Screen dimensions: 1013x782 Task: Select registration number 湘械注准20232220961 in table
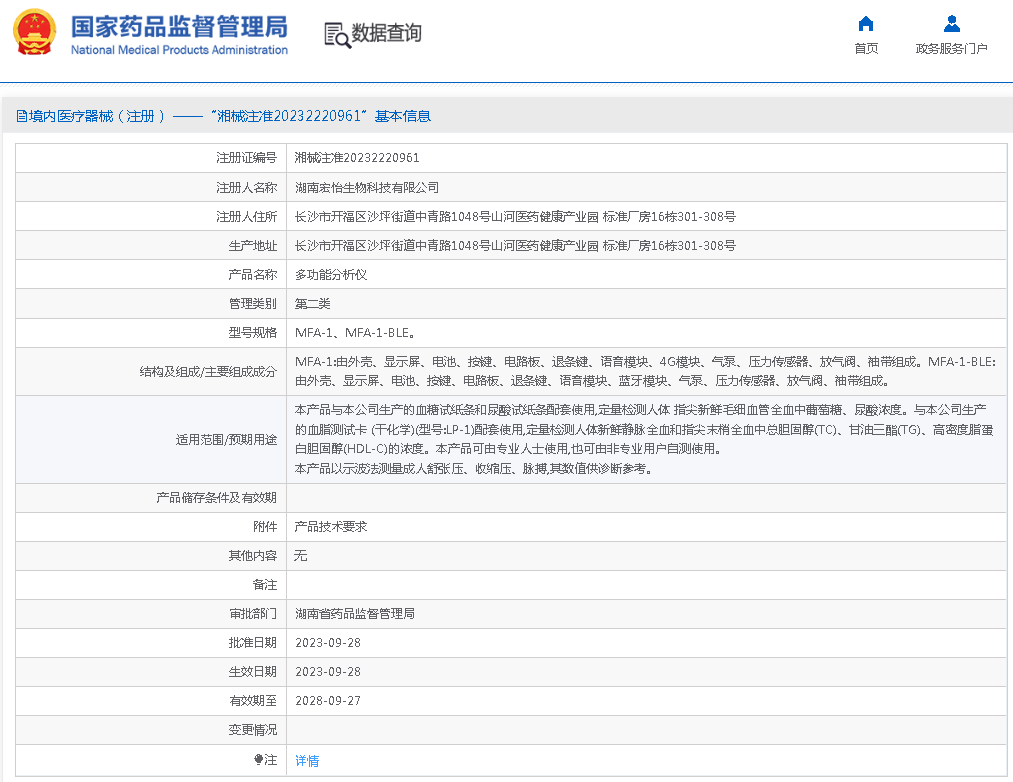coord(357,158)
